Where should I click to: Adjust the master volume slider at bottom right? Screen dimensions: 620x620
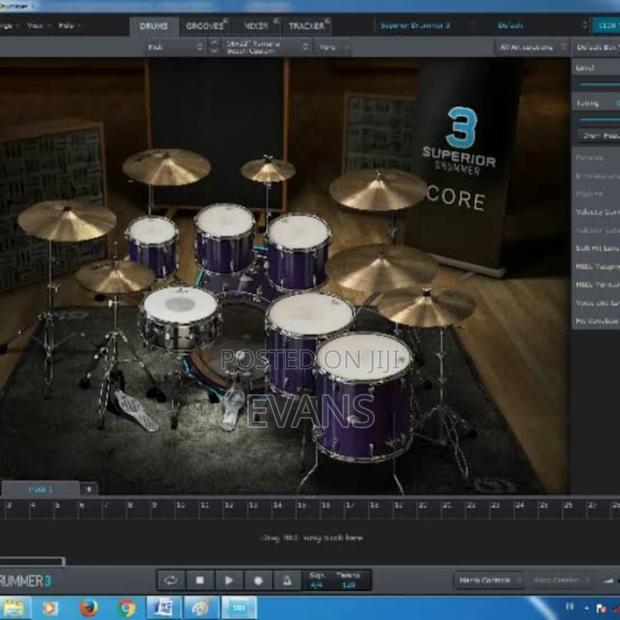tap(611, 580)
